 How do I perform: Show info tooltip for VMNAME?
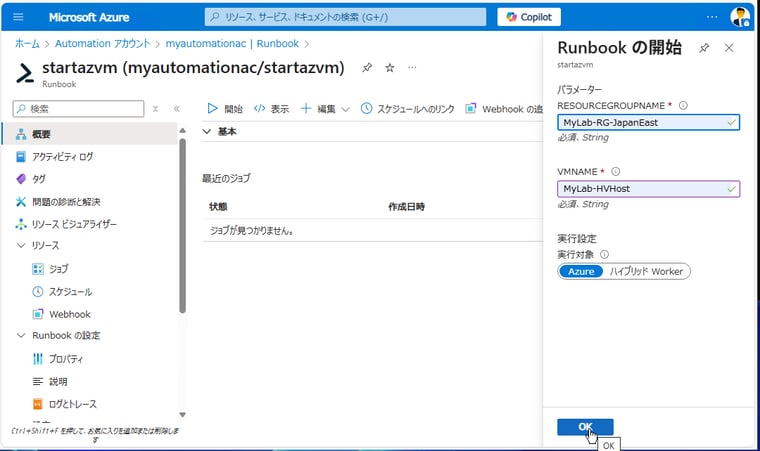pyautogui.click(x=616, y=171)
